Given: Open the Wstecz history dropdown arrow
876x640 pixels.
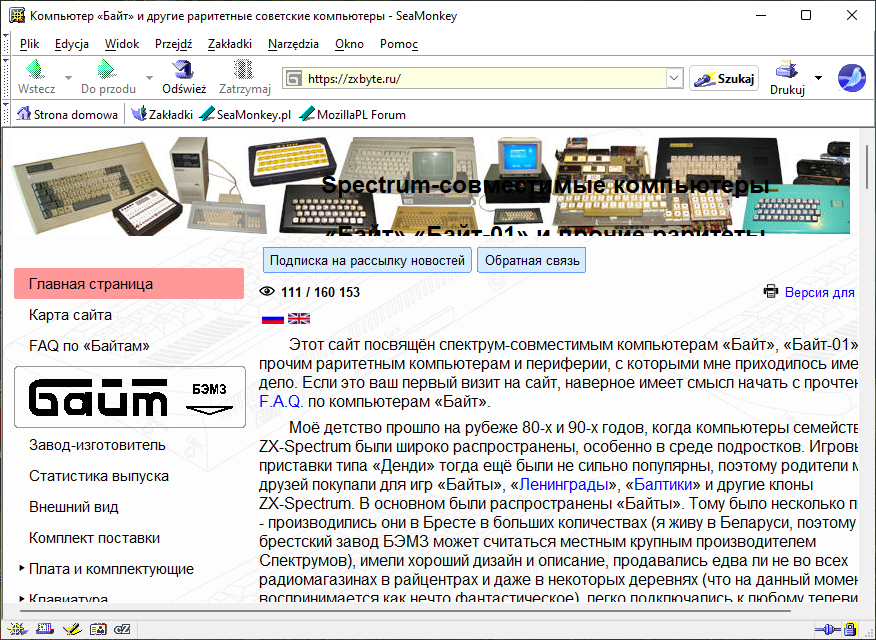Looking at the screenshot, I should 68,78.
